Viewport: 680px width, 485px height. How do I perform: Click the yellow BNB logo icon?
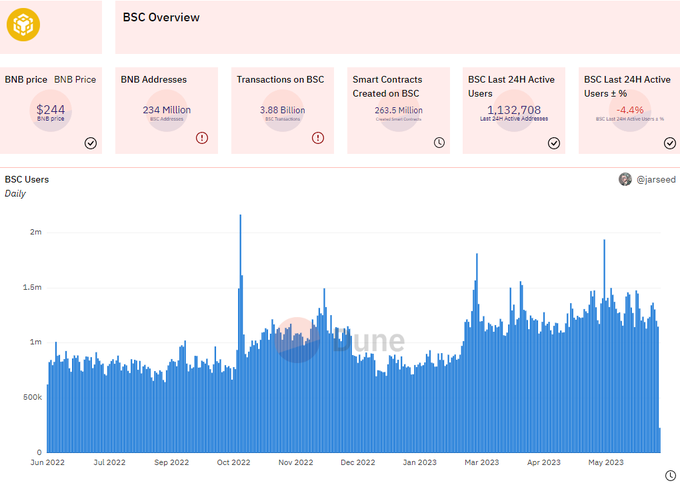pos(23,25)
